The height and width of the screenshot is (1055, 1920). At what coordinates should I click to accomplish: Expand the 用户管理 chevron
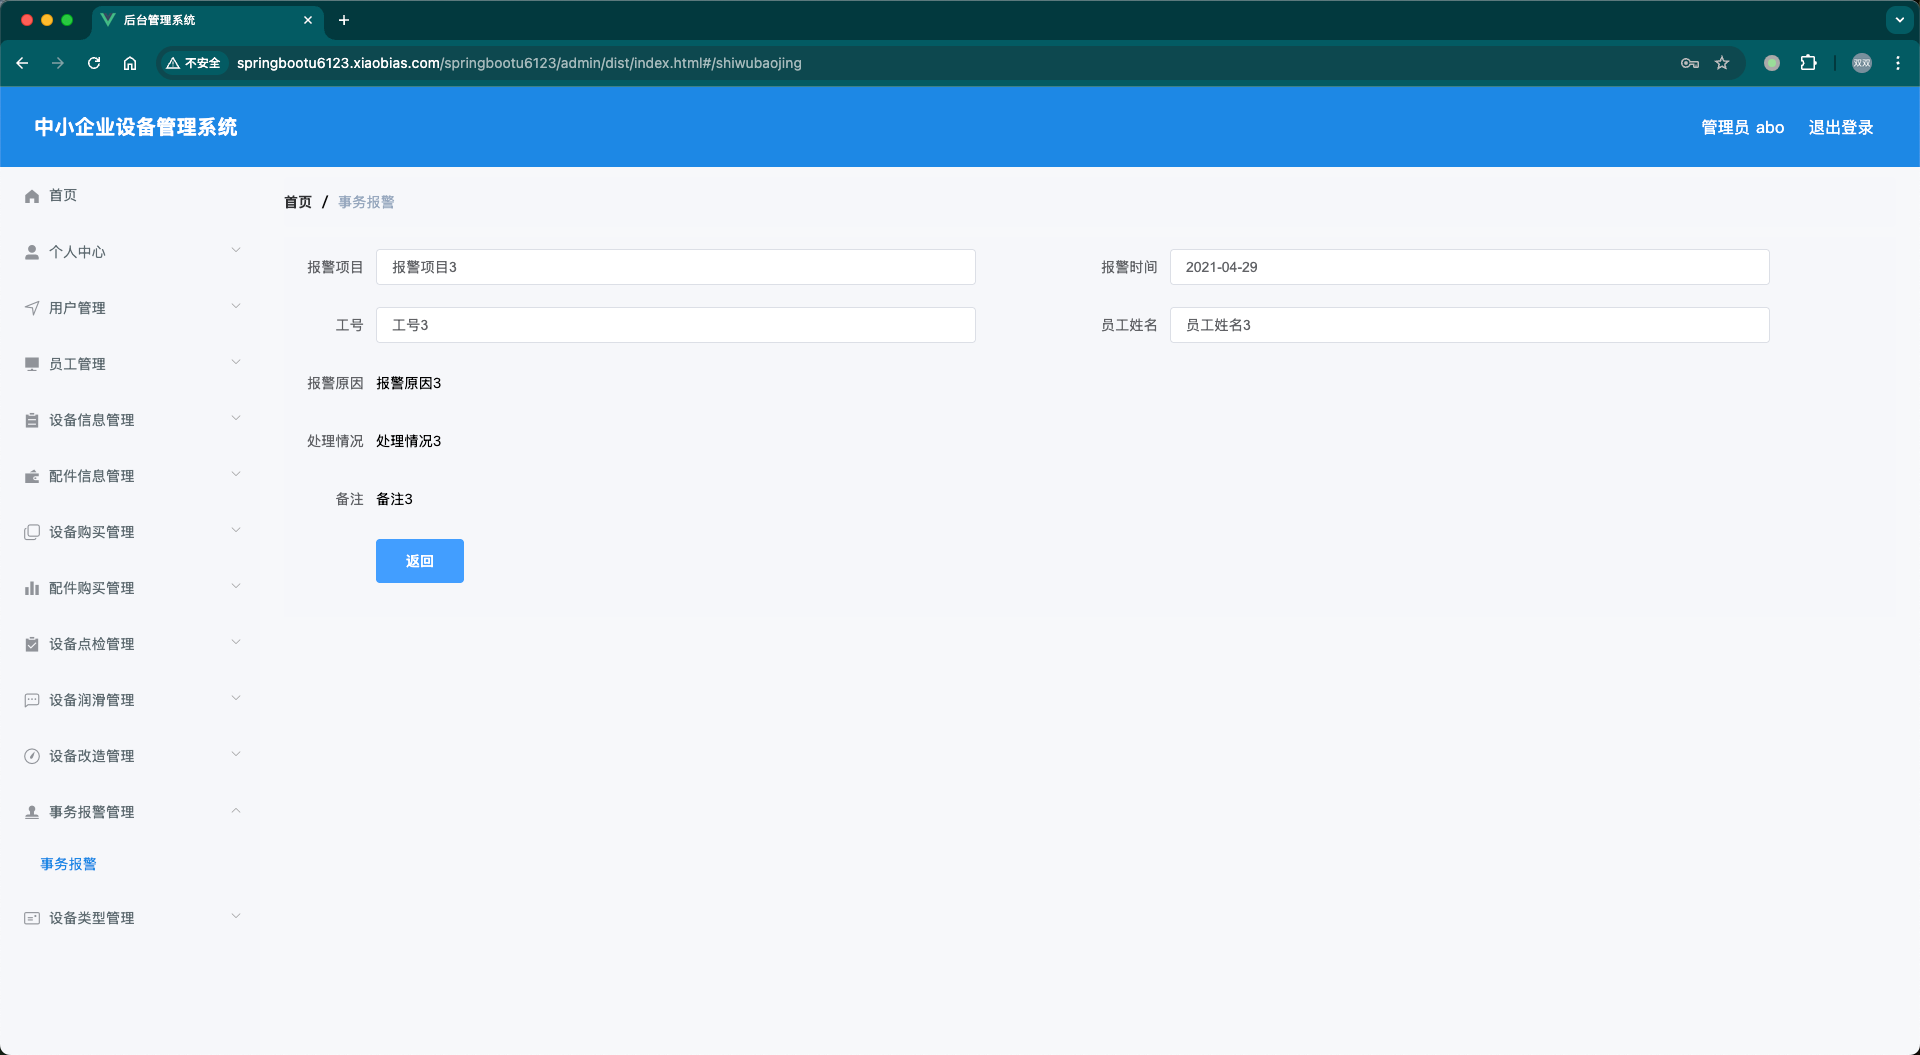[x=236, y=306]
